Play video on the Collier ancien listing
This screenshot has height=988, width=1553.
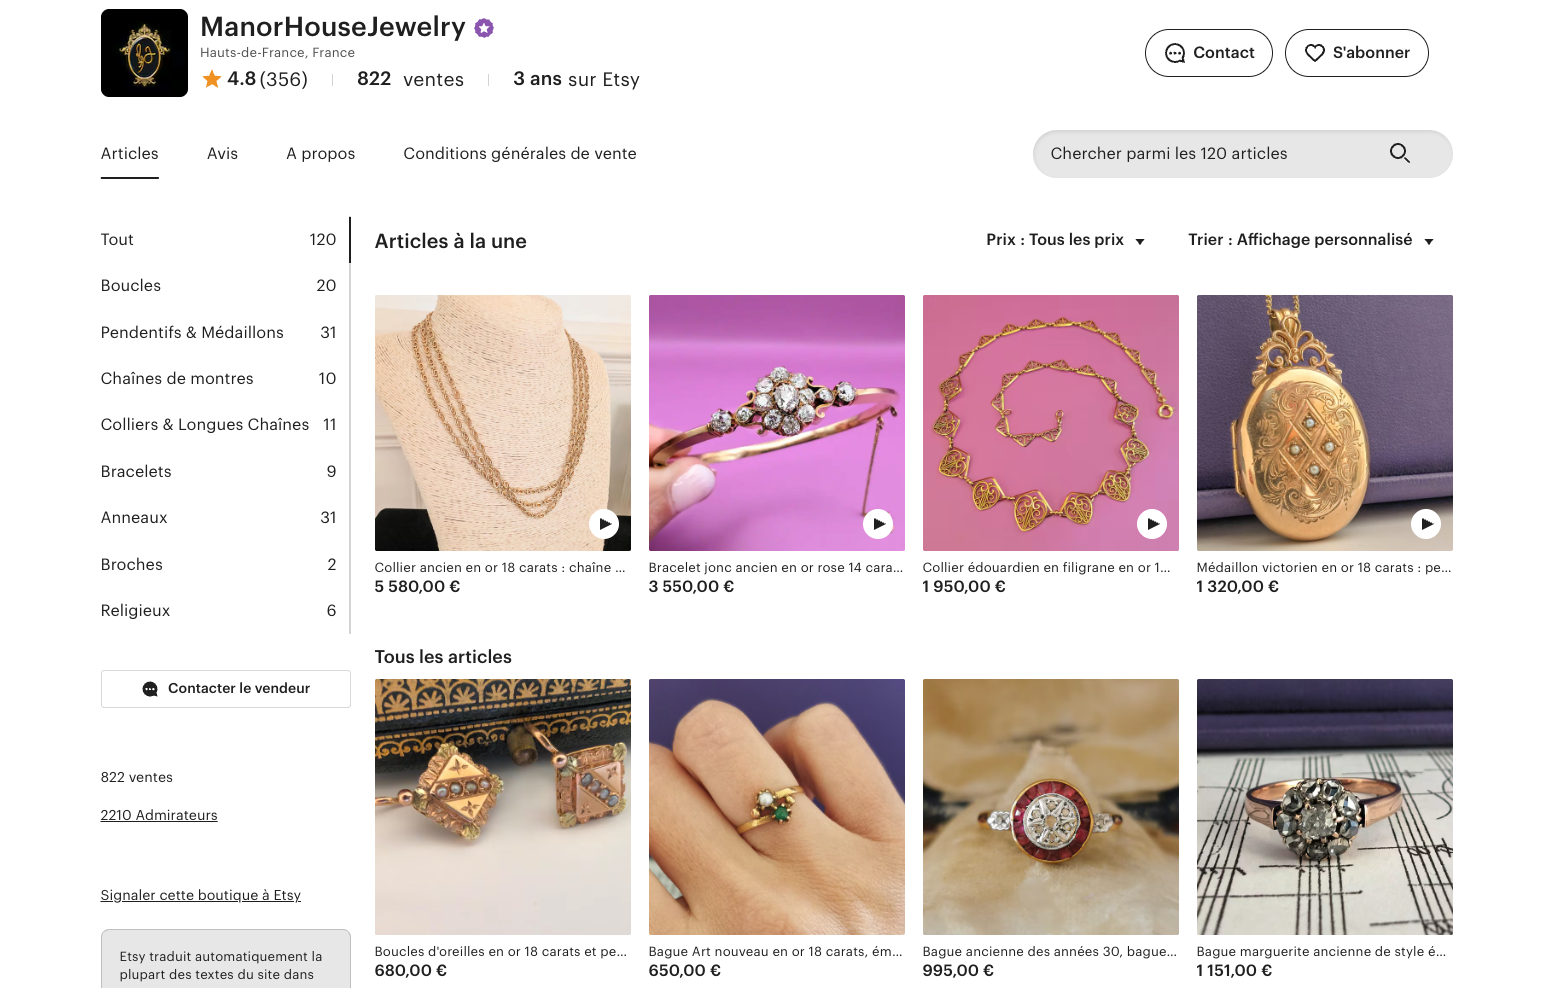coord(604,524)
